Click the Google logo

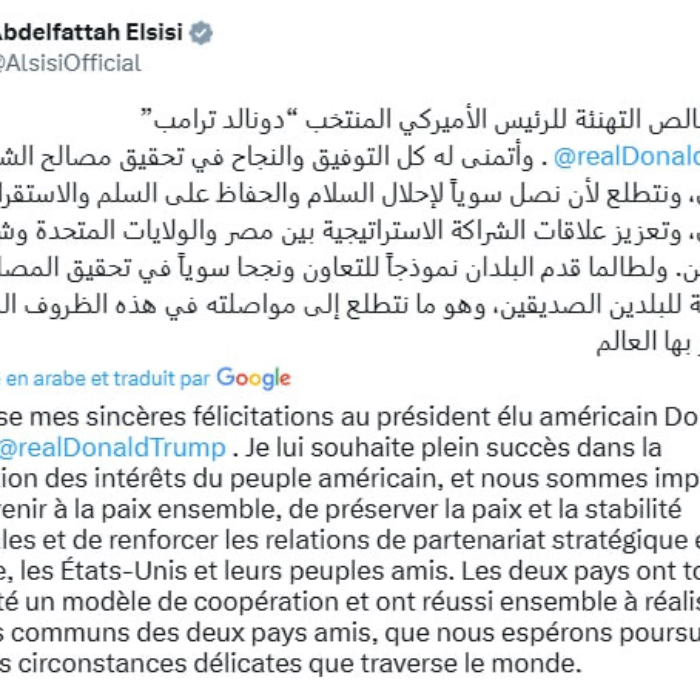pos(253,378)
